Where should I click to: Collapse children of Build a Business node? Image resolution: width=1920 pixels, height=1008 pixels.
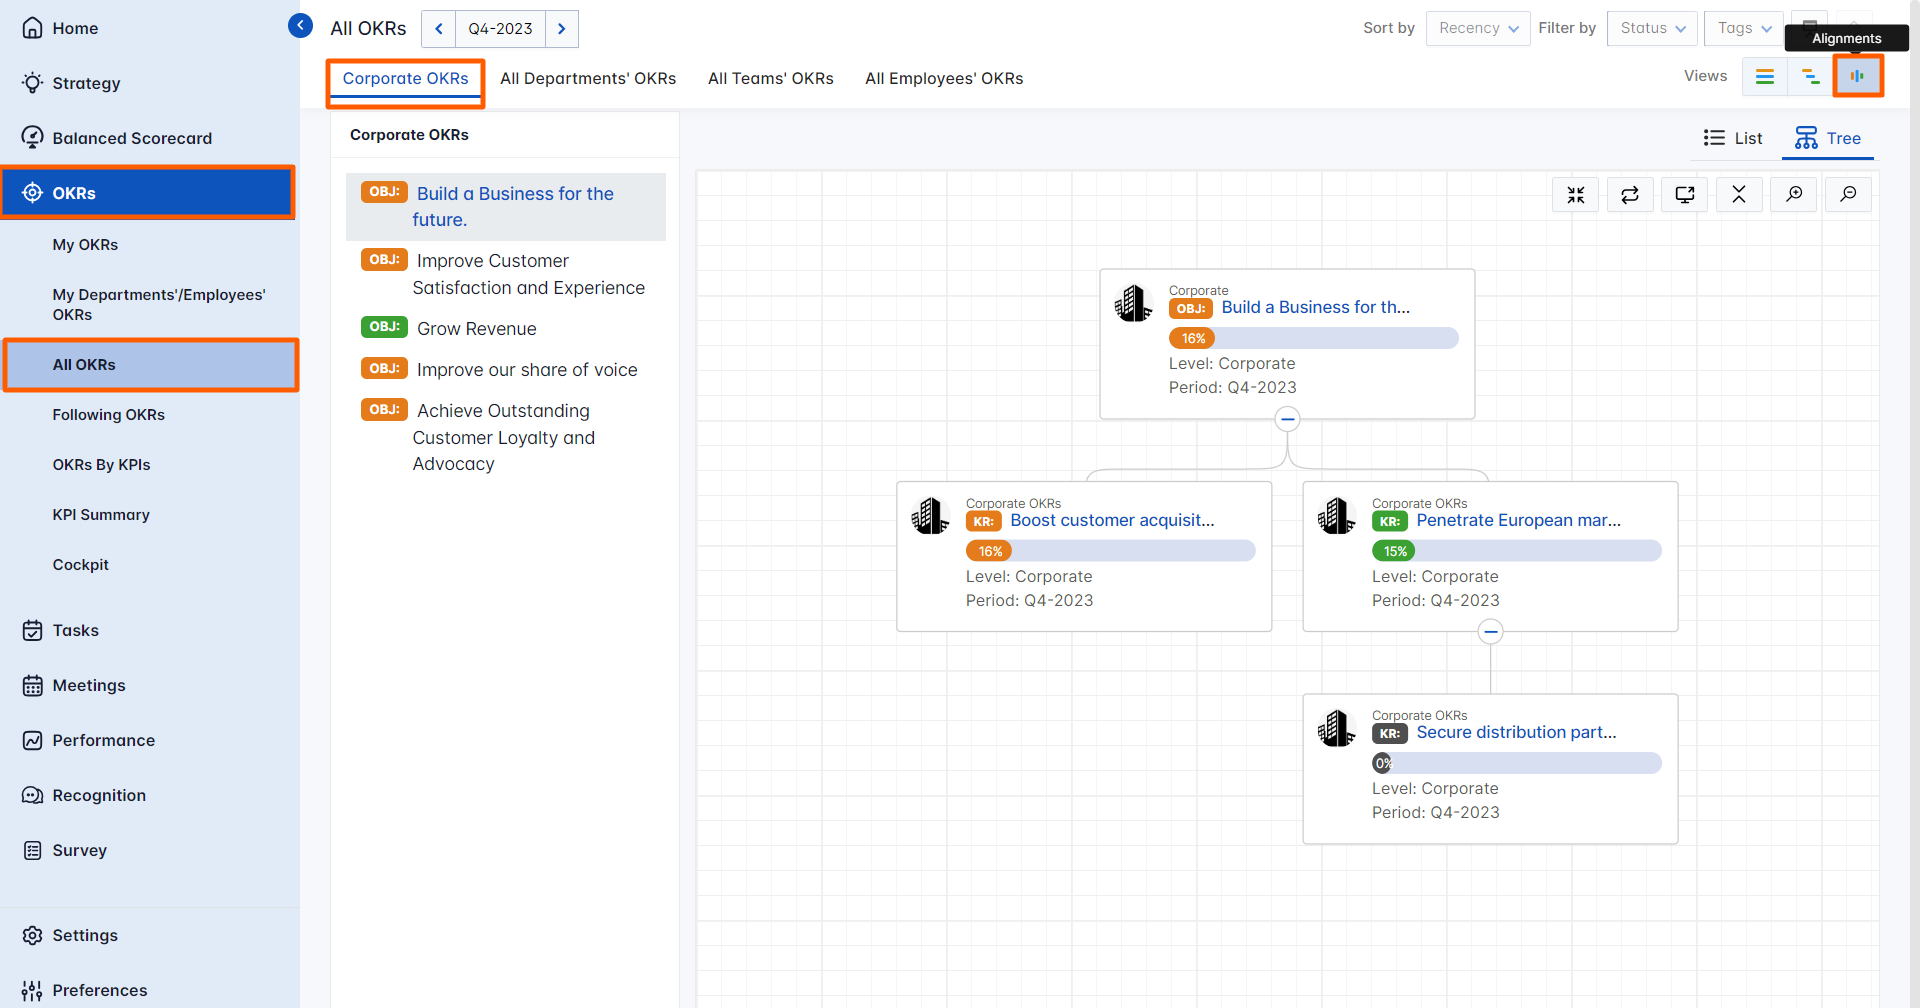pos(1288,419)
